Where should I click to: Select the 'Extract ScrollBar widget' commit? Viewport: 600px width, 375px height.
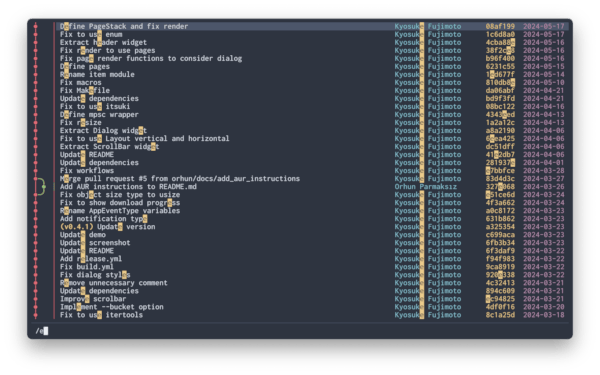tap(109, 147)
